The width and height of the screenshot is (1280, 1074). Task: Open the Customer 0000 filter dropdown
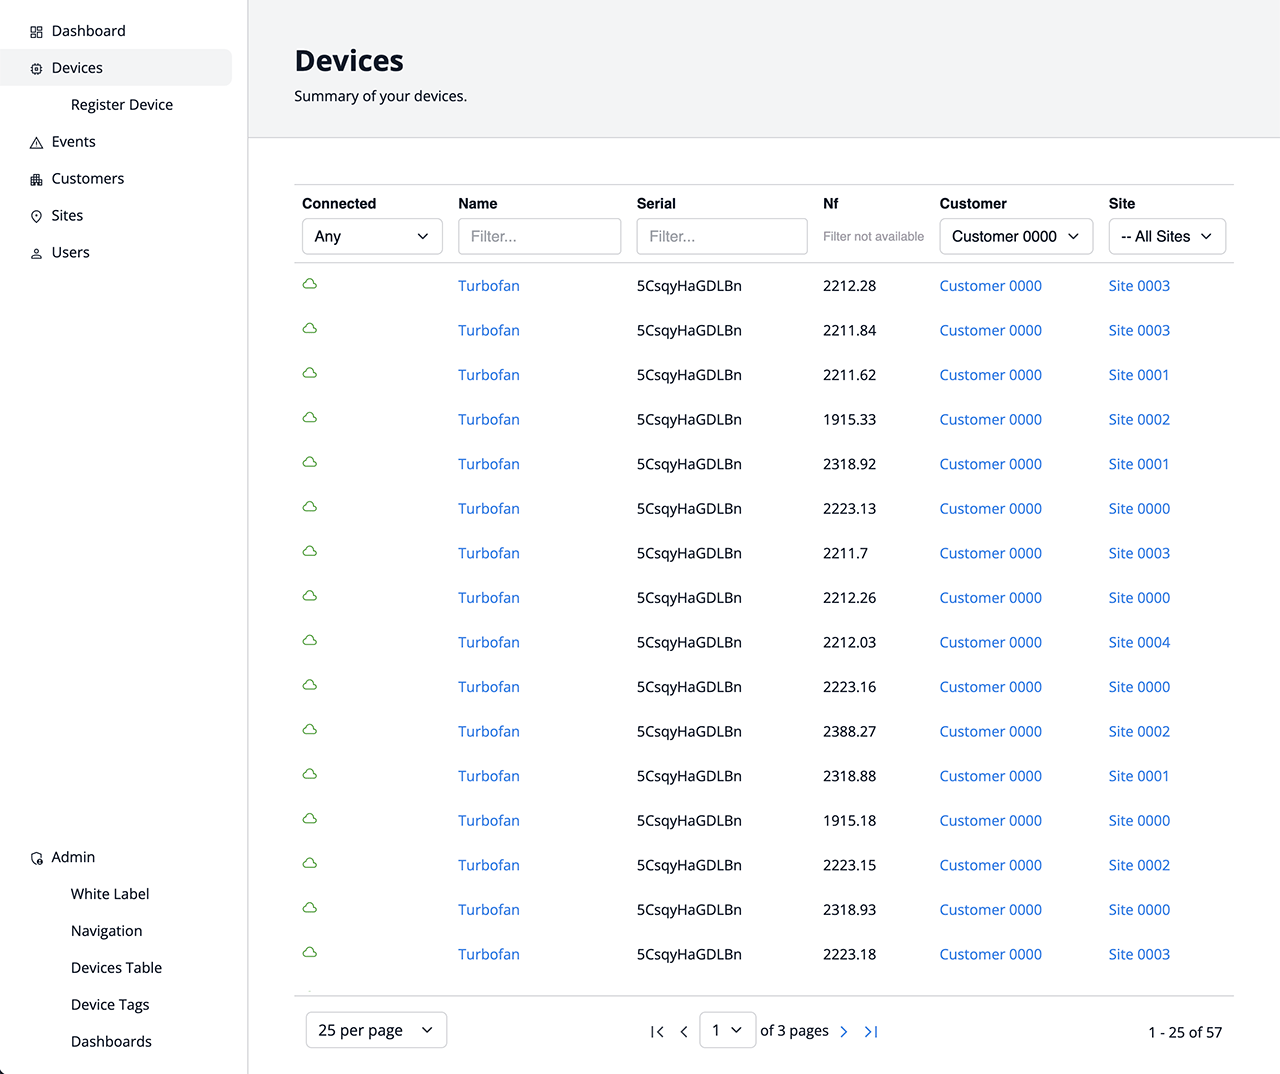coord(1015,237)
